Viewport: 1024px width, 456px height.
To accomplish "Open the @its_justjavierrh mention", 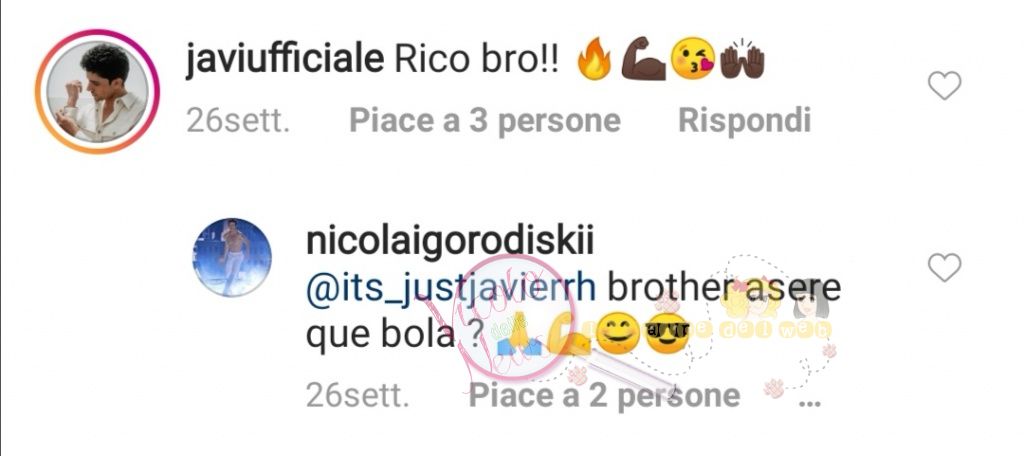I will (451, 290).
